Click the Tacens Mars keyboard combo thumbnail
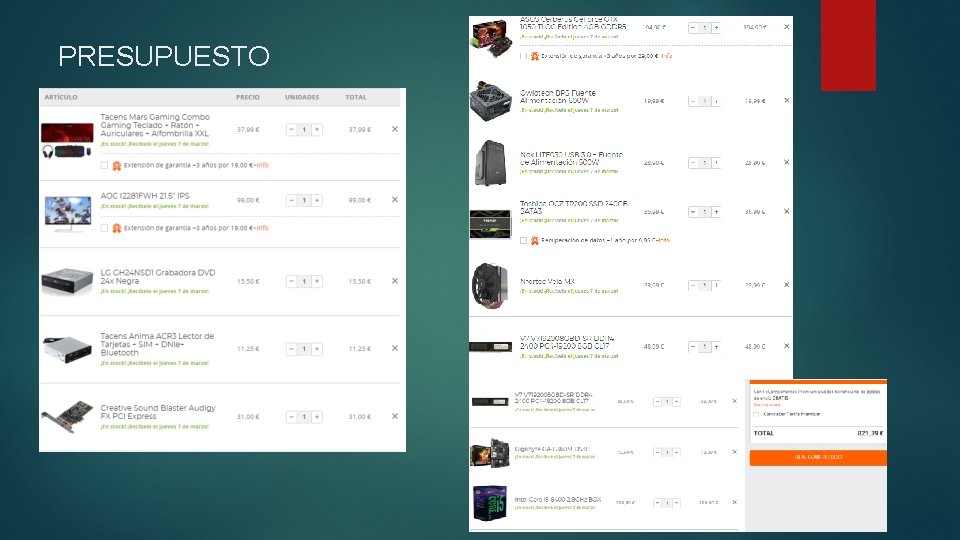The image size is (960, 540). pos(67,141)
